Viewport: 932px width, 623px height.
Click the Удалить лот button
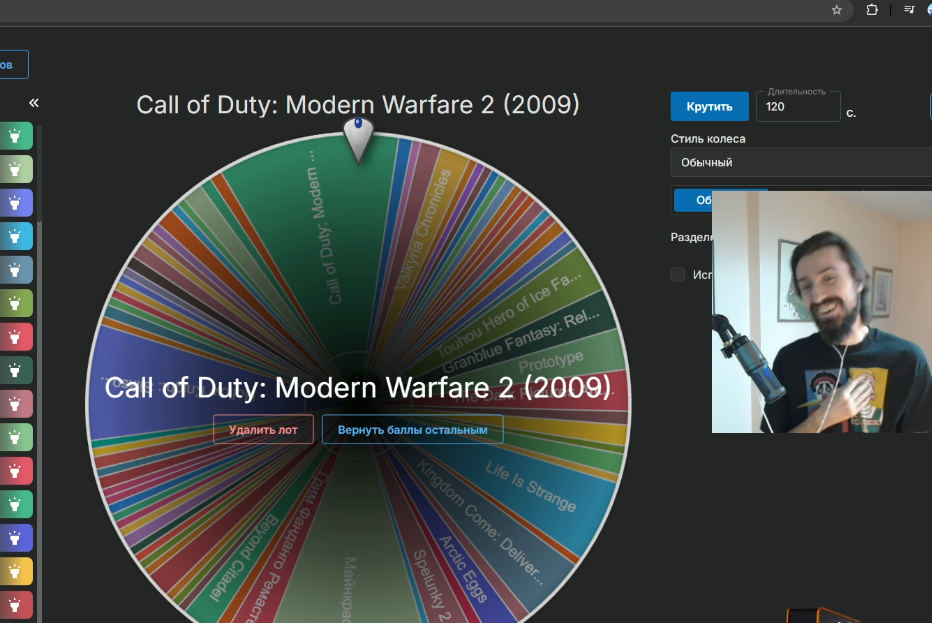click(263, 429)
